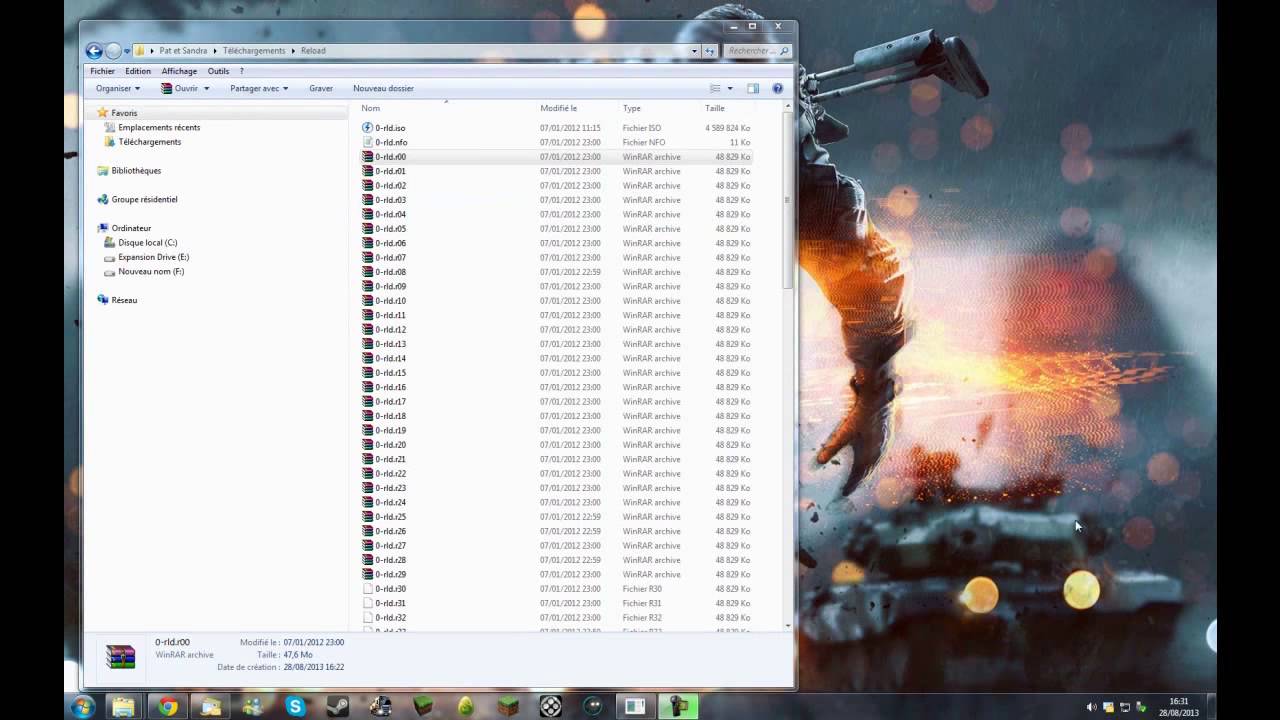1280x720 pixels.
Task: Click the Fichier R31 type cell
Action: pyautogui.click(x=642, y=603)
